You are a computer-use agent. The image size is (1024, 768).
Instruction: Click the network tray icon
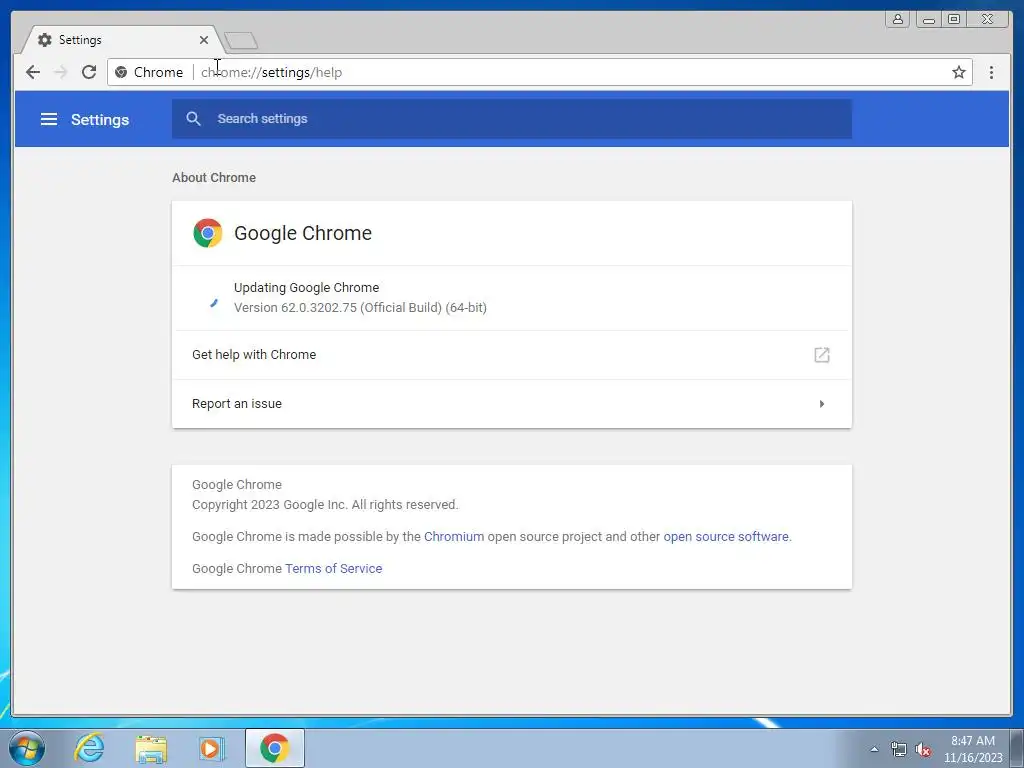[899, 749]
